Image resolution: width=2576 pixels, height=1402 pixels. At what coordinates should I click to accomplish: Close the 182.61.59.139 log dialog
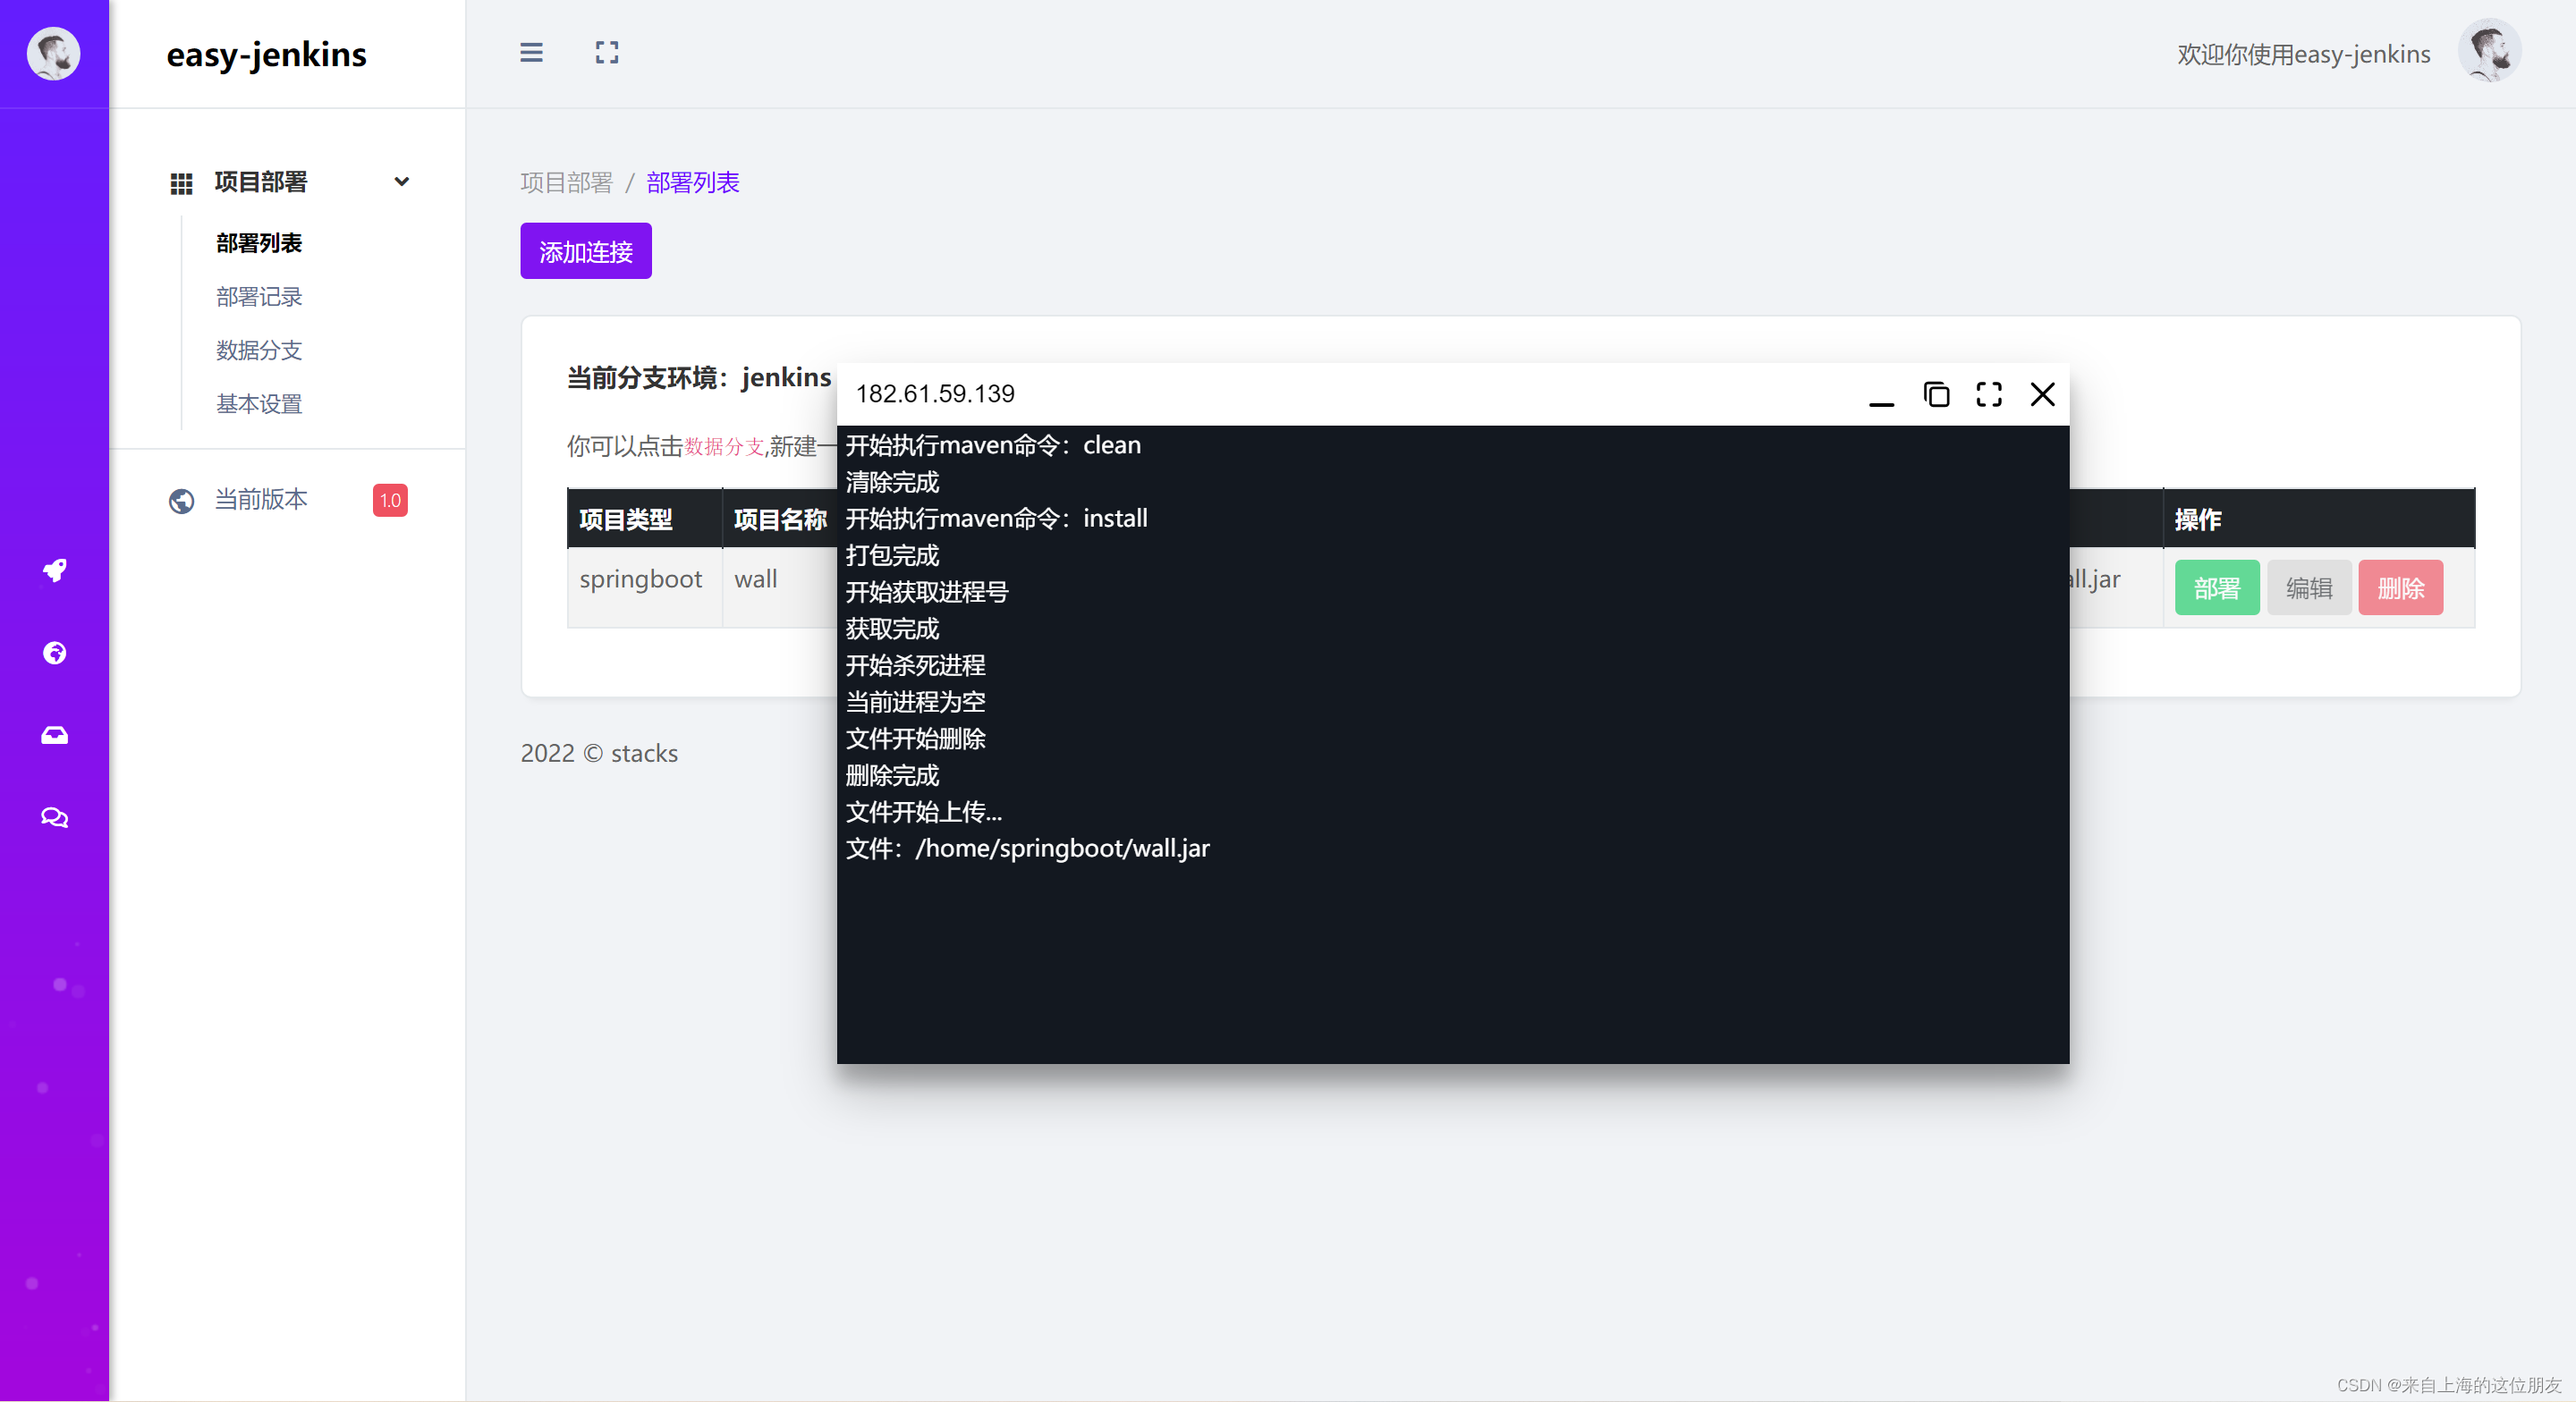coord(2042,394)
